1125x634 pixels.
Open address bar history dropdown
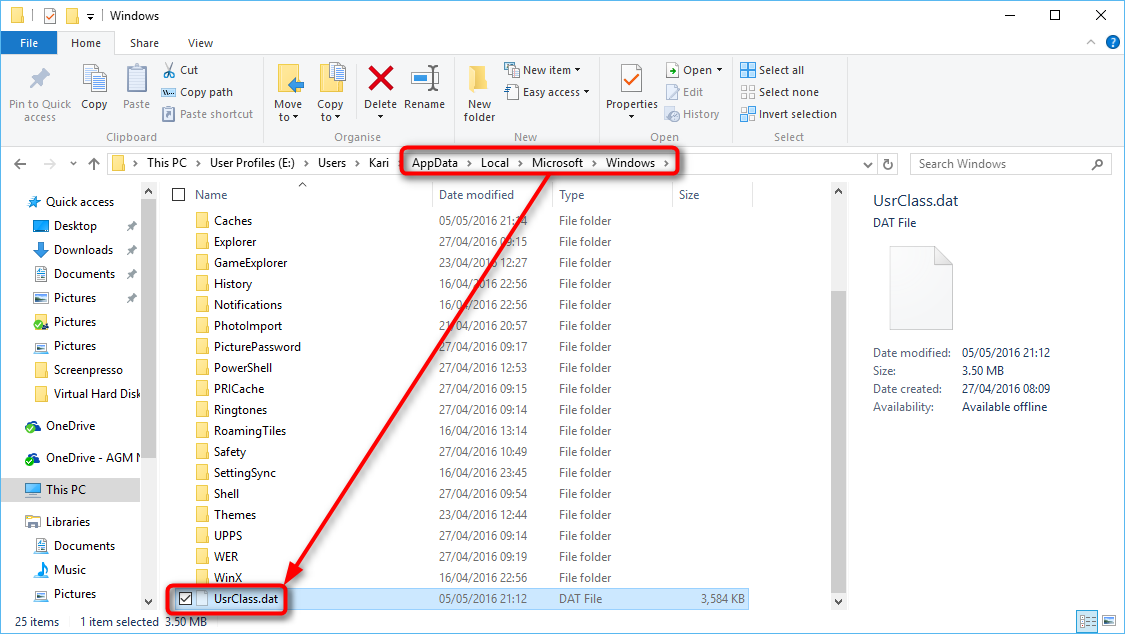(867, 164)
